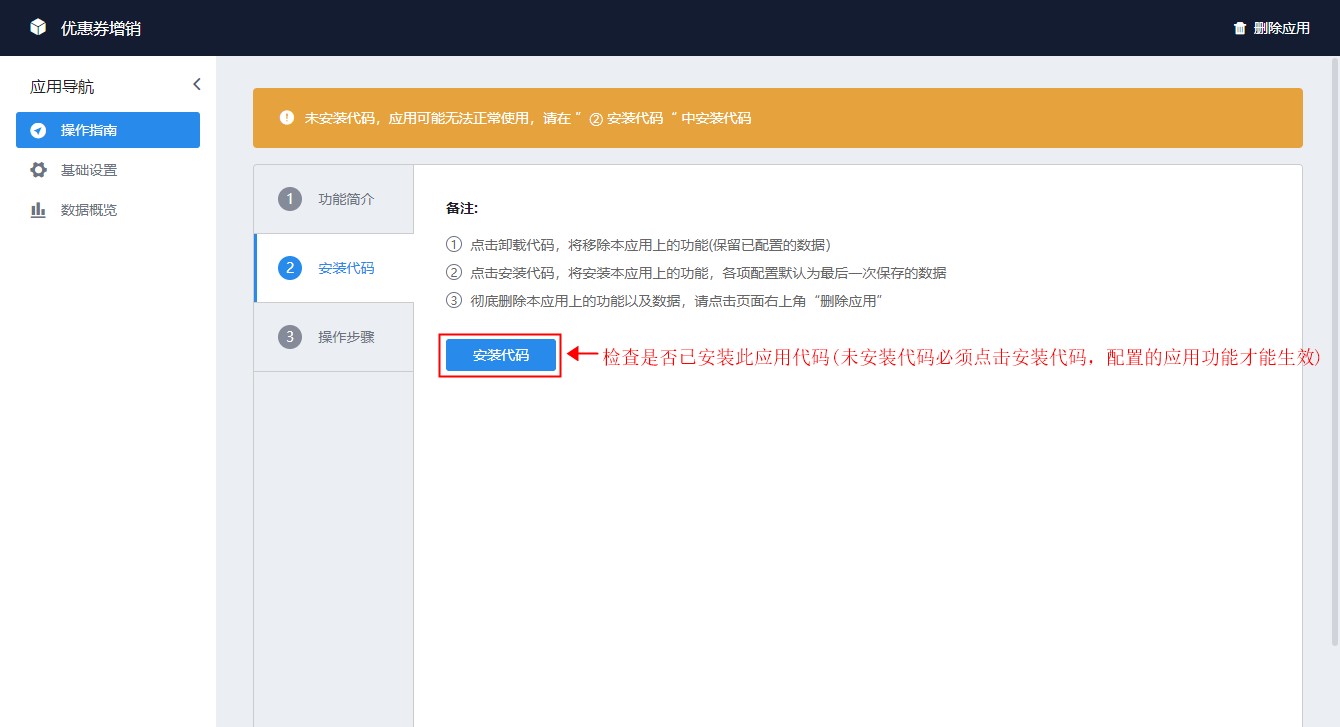Switch to the 安装代码 tab

pyautogui.click(x=334, y=268)
